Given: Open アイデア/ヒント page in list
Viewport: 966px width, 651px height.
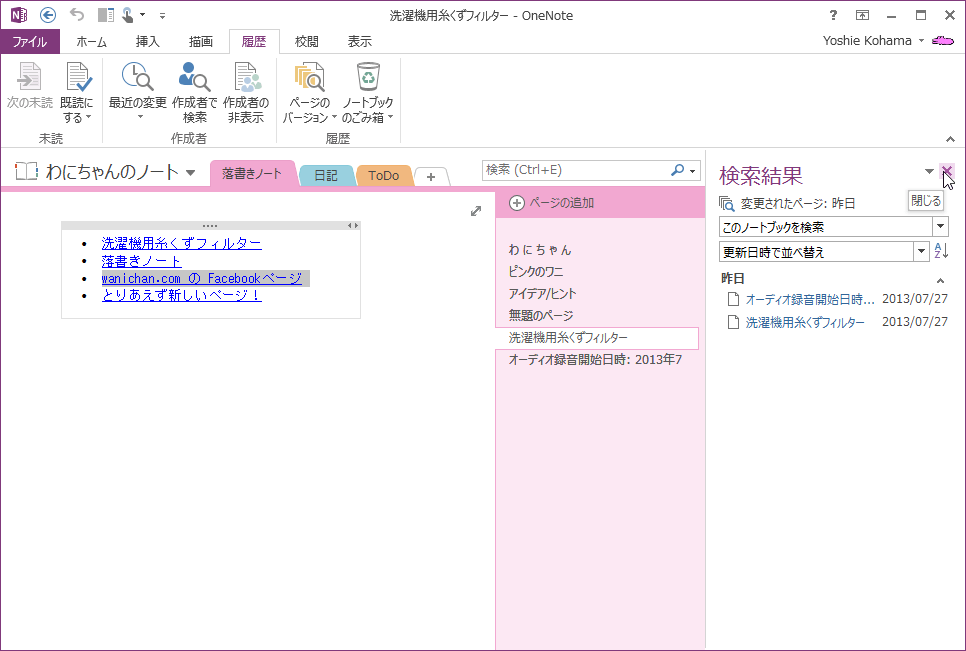Looking at the screenshot, I should tap(542, 294).
